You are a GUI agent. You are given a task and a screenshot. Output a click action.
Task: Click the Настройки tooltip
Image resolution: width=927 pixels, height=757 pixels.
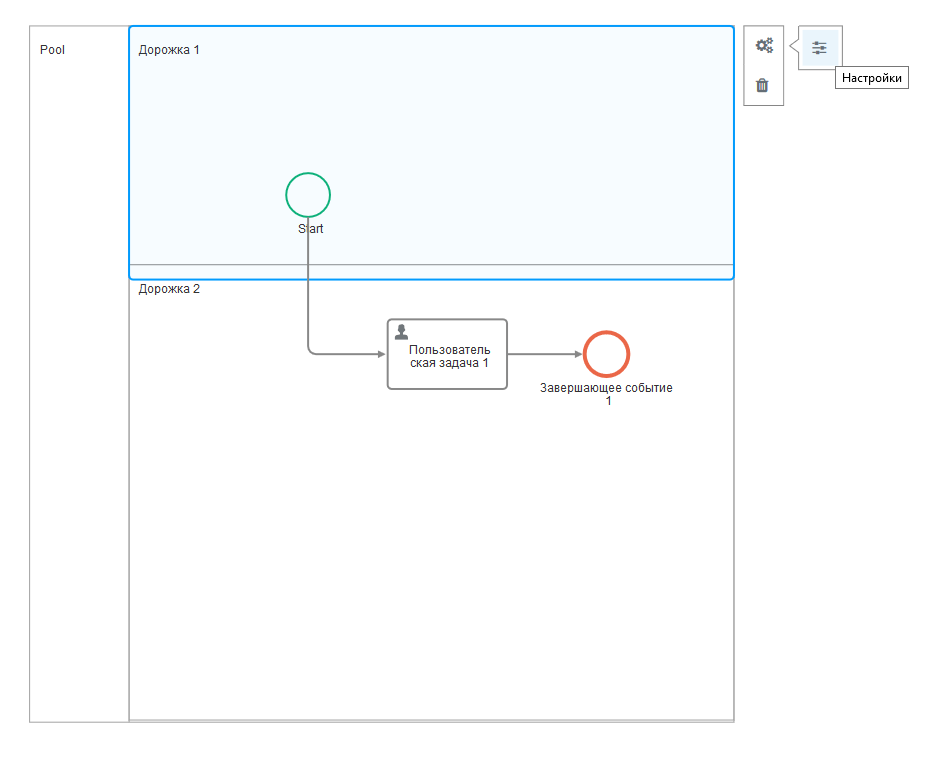(x=871, y=77)
